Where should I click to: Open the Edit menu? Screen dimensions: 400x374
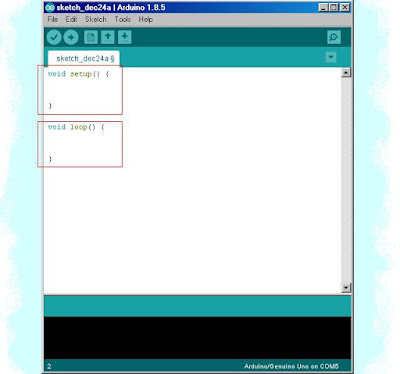tap(71, 19)
